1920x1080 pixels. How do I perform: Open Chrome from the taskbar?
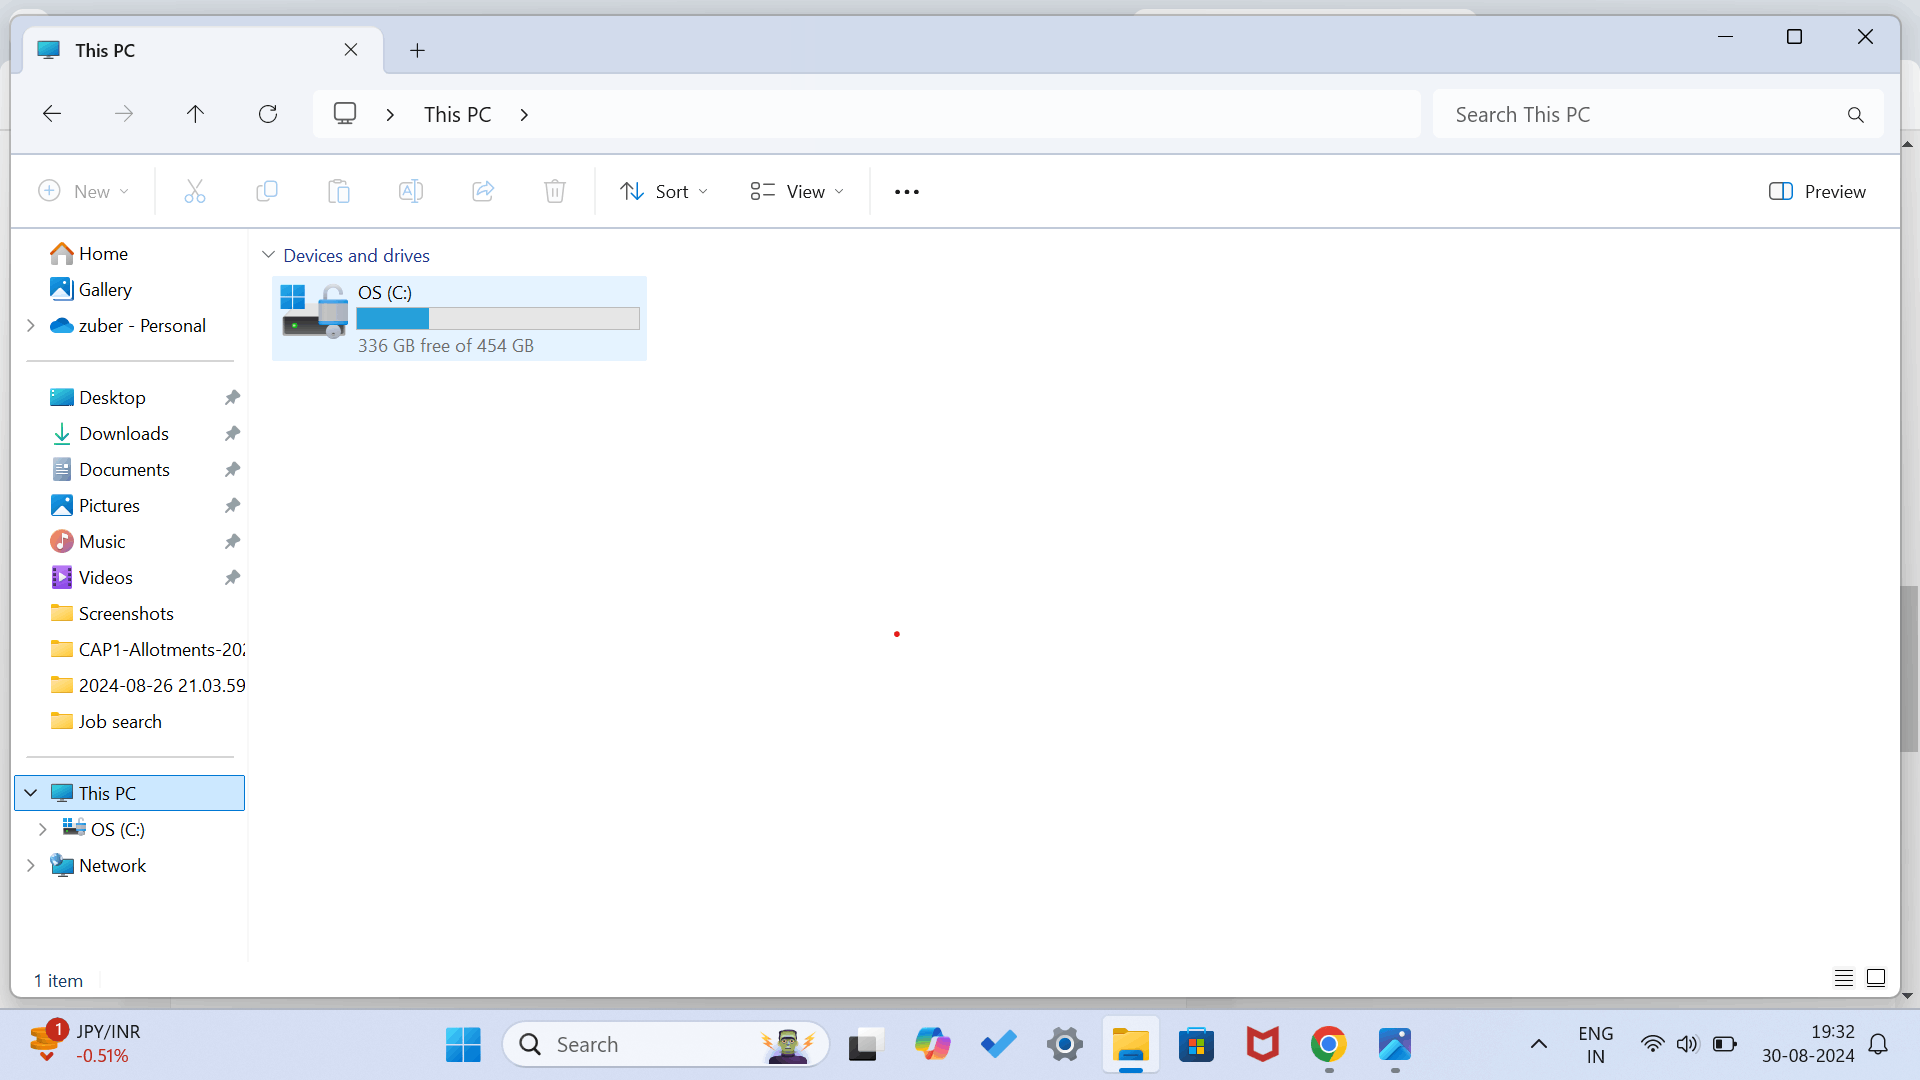(1328, 1045)
